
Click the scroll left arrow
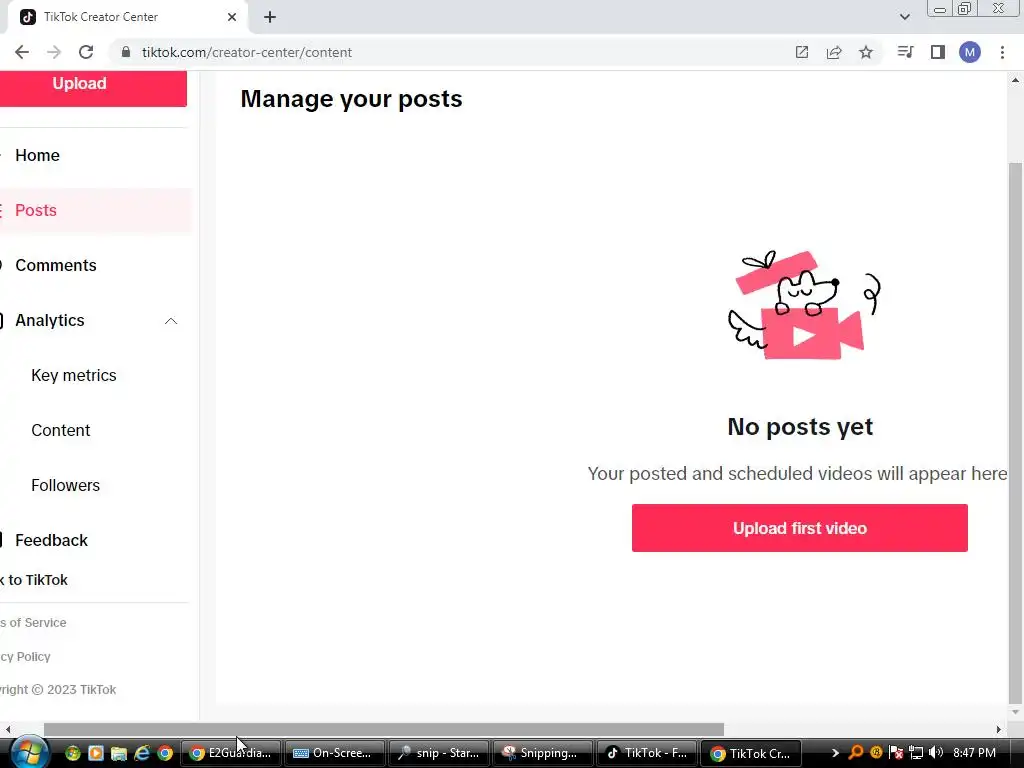[8, 729]
